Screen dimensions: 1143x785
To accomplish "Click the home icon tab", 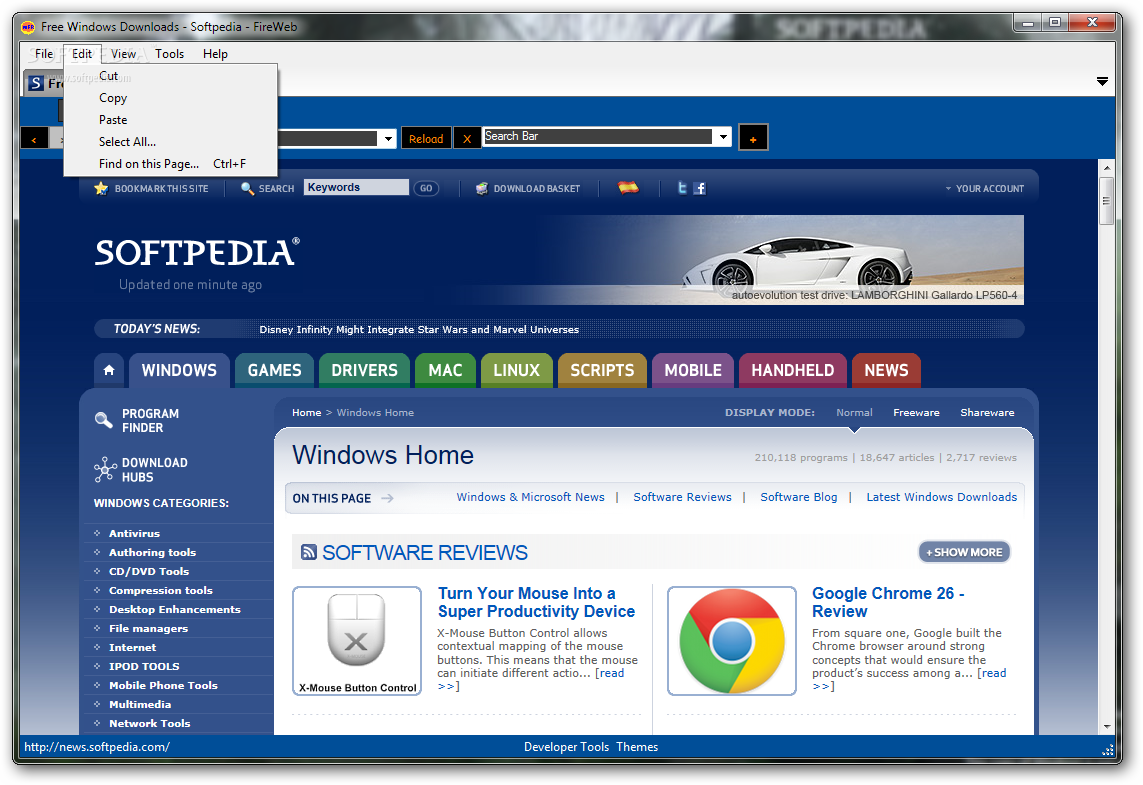I will 109,370.
